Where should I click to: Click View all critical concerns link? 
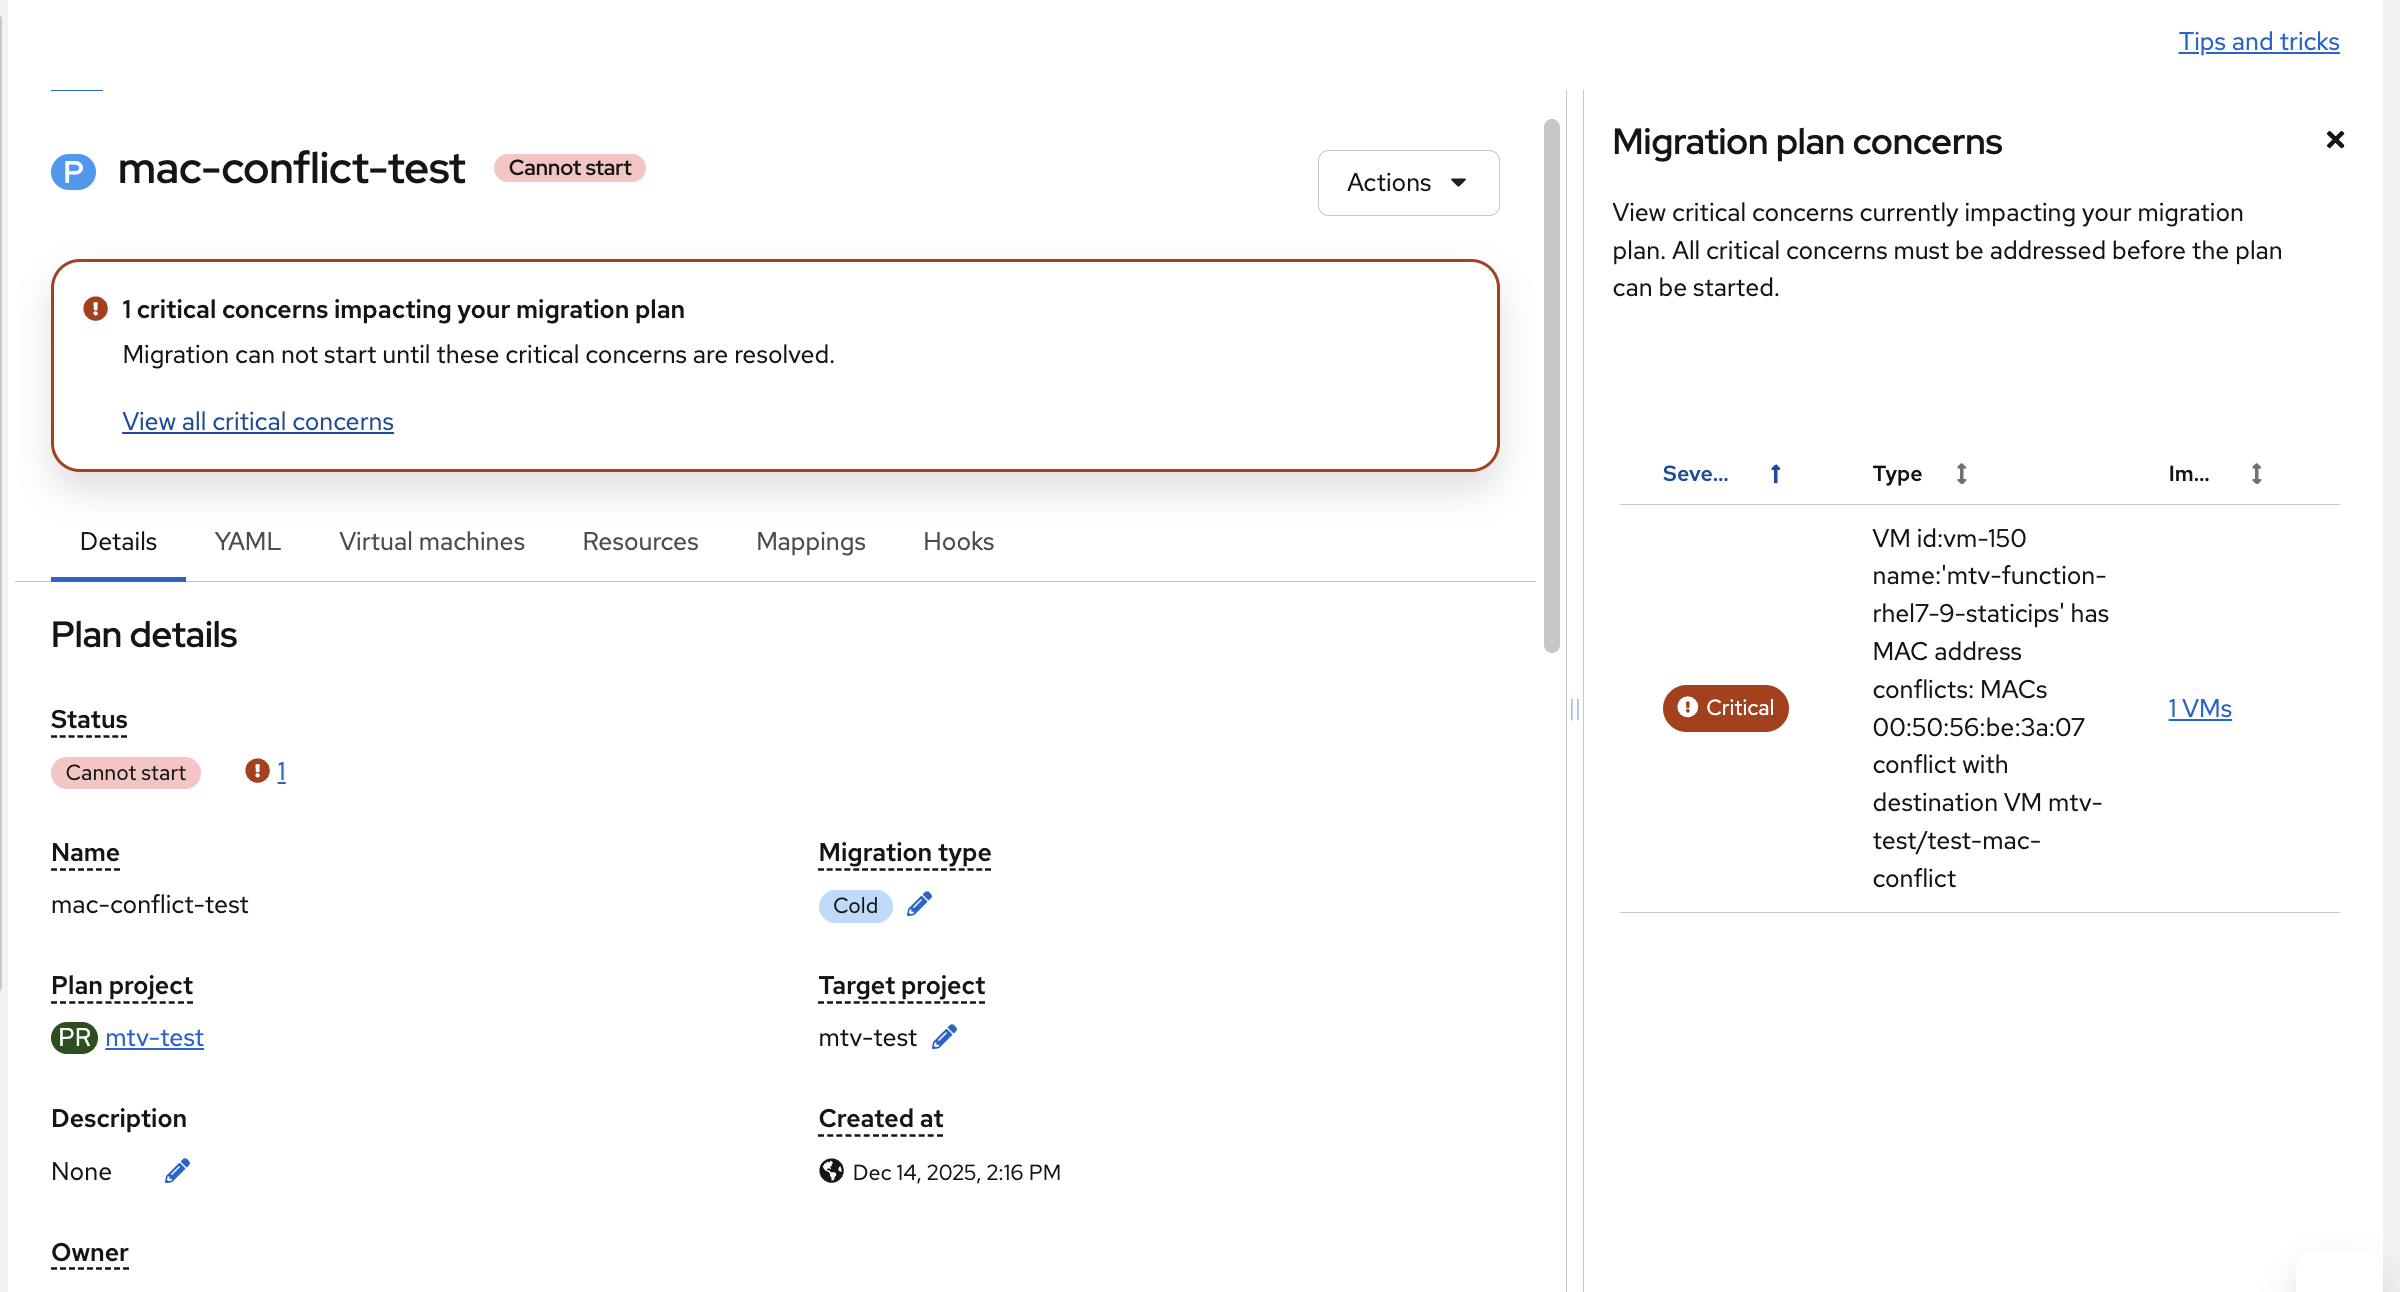coord(258,422)
